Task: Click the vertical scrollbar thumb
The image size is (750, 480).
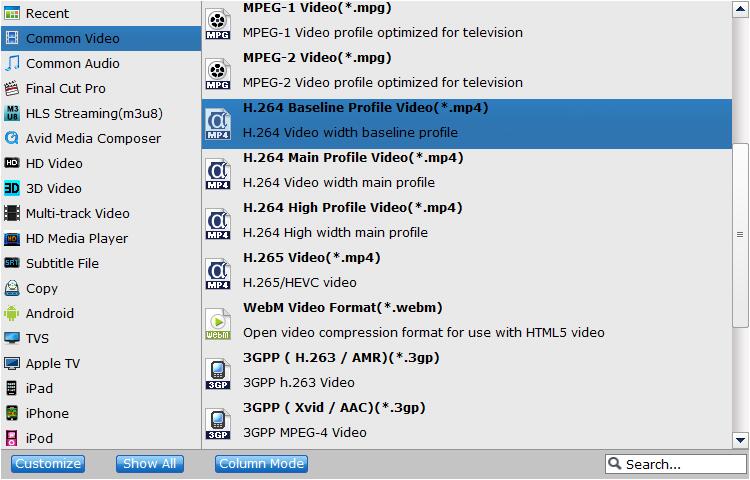Action: [740, 235]
